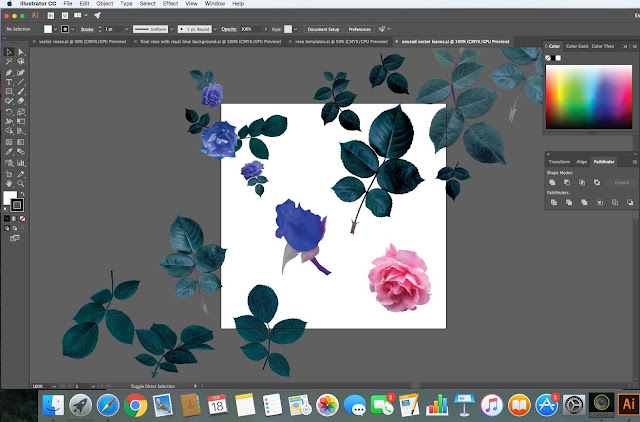Screen dimensions: 640x422
Task: Open the Effect menu
Action: [x=170, y=4]
